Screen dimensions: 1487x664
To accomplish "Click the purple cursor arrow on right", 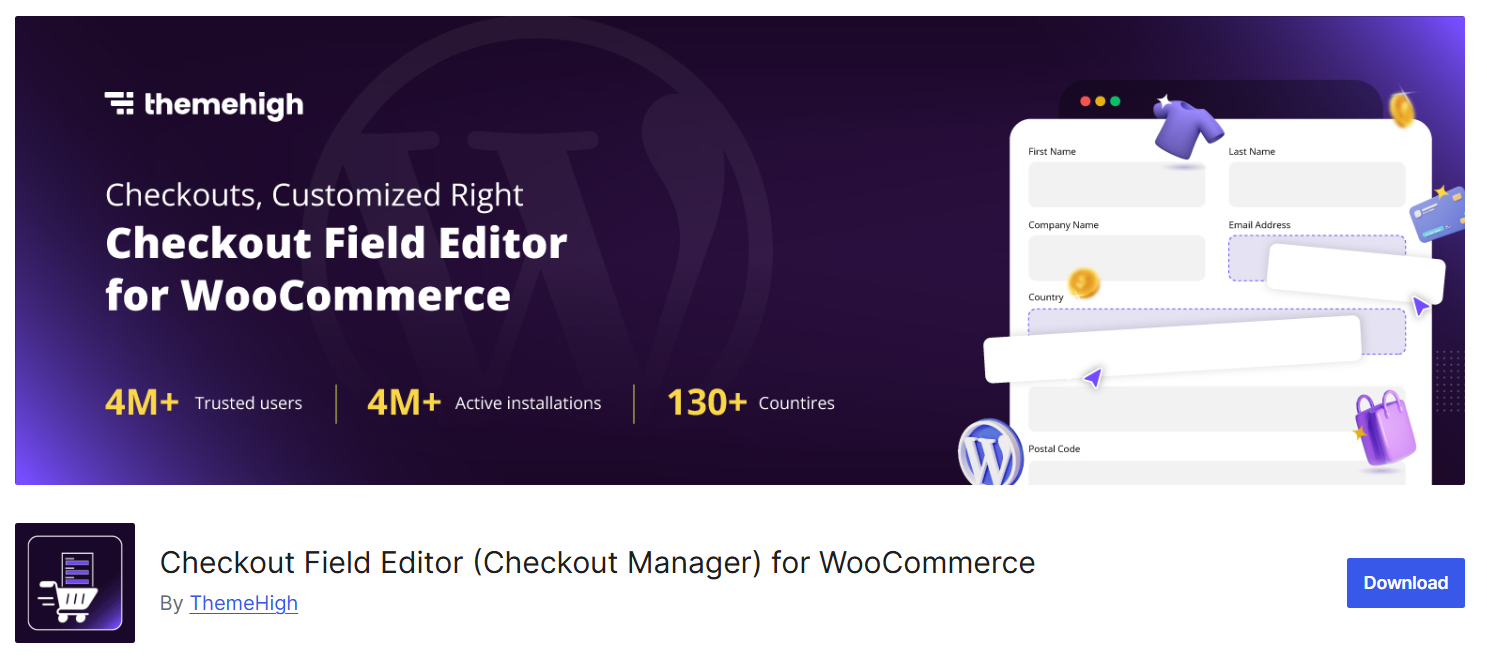I will 1419,305.
